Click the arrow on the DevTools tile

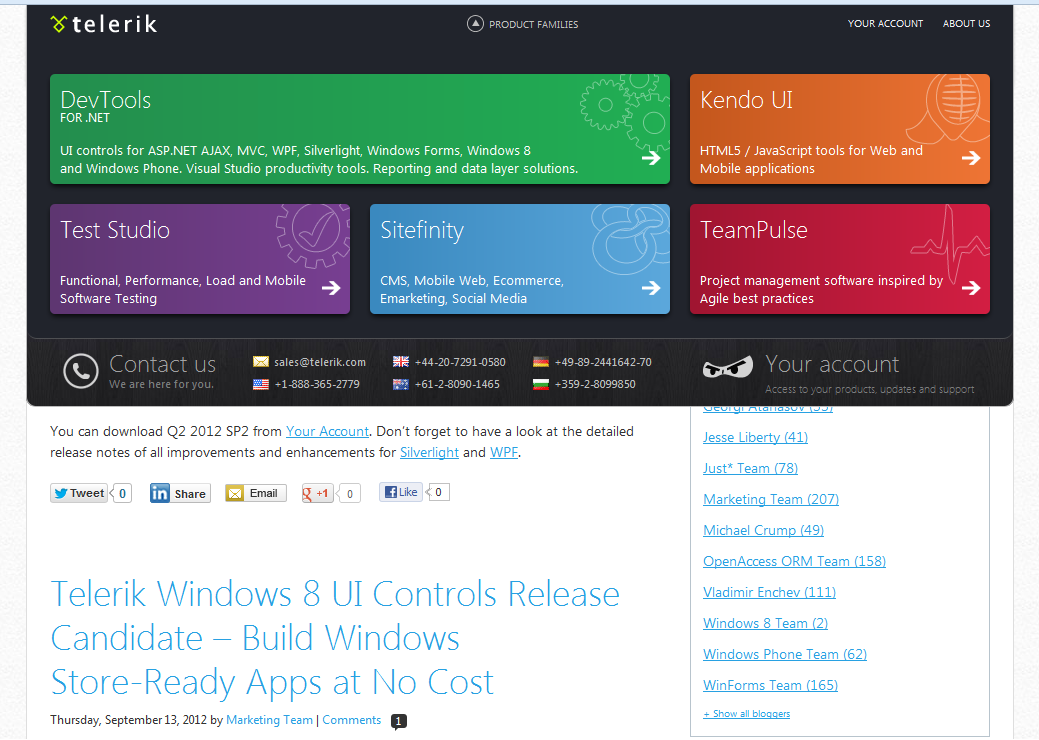(651, 158)
